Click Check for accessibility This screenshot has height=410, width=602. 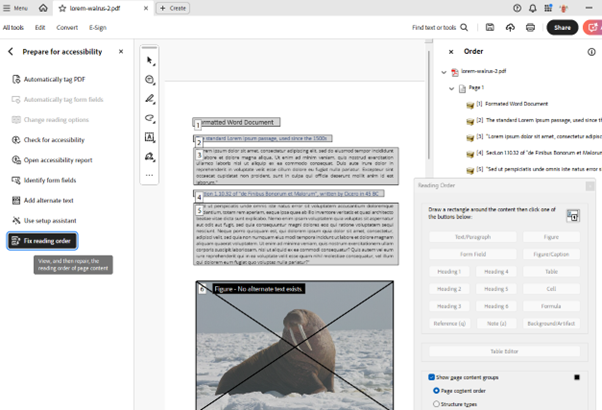point(54,140)
